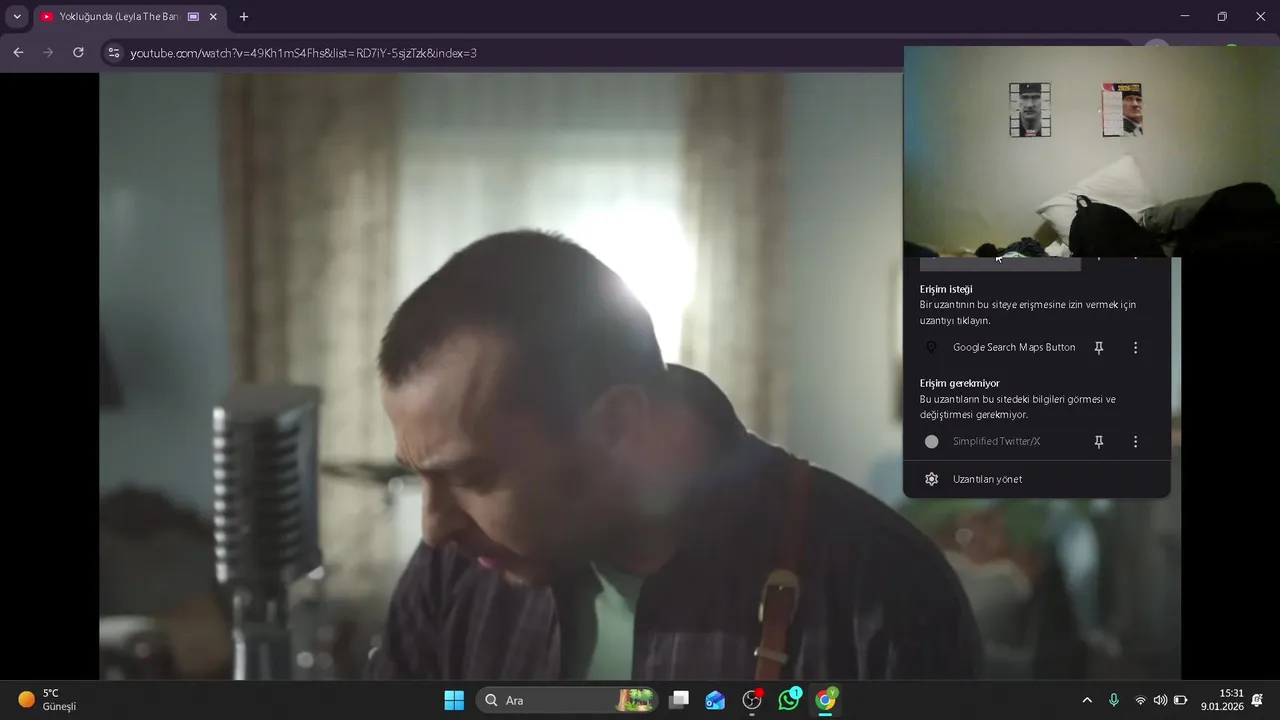Pin the Simplified Twitter/X extension
Viewport: 1280px width, 720px height.
click(x=1099, y=441)
